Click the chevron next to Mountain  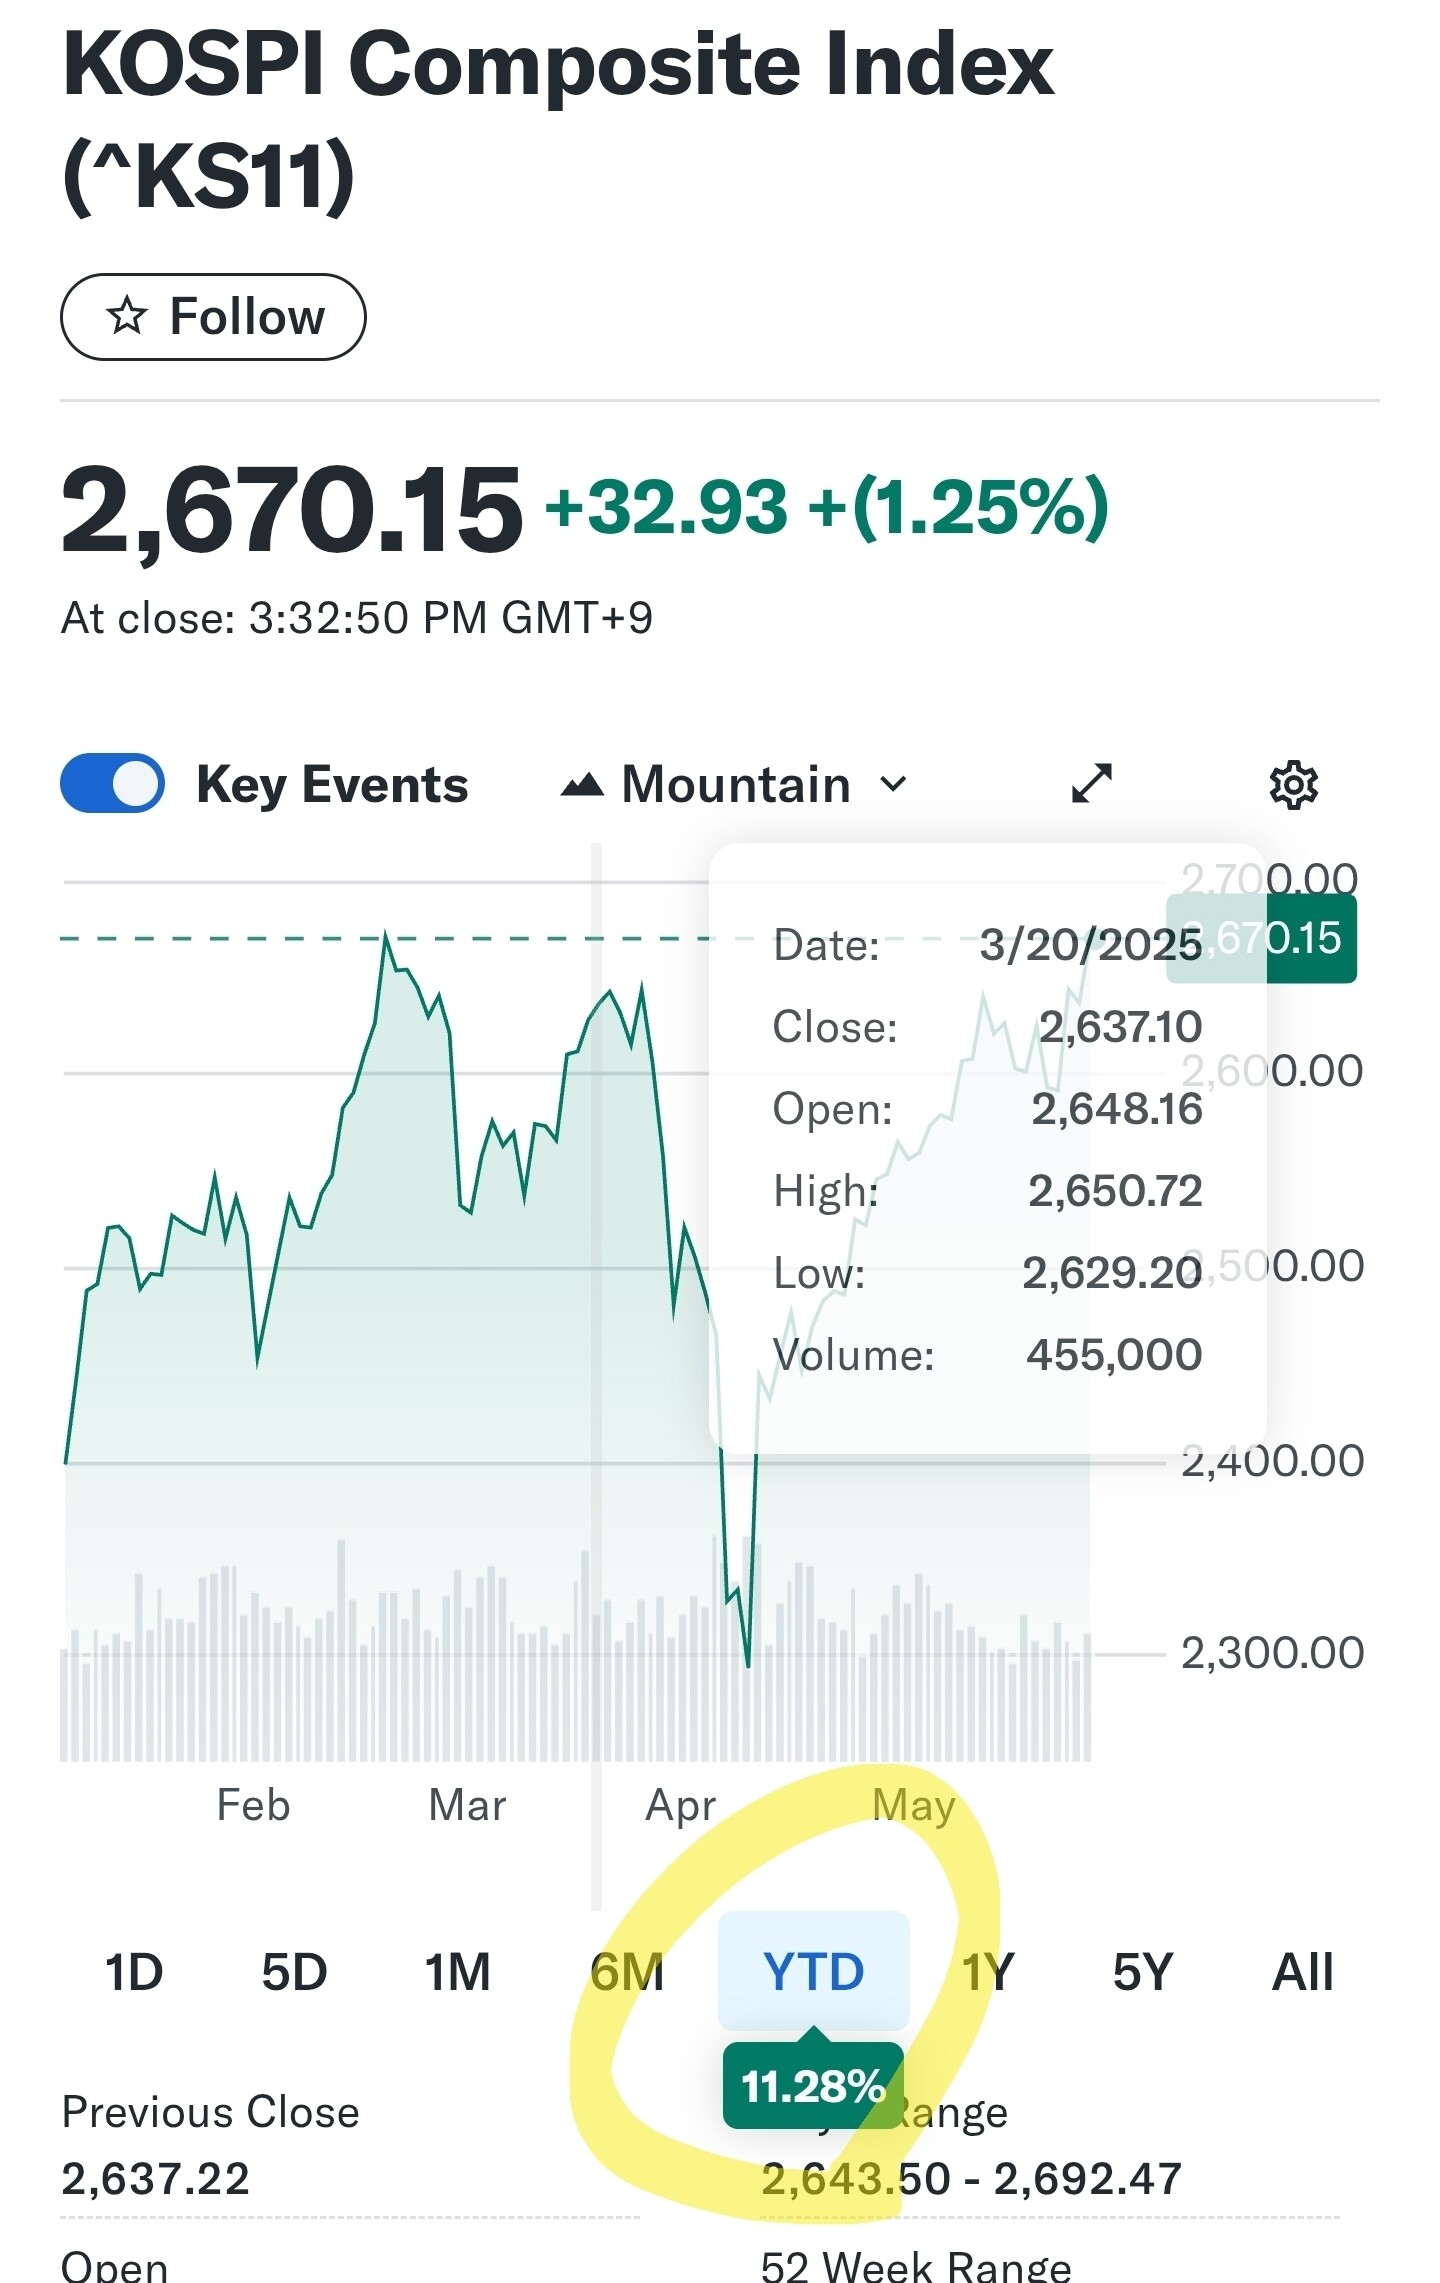[893, 783]
